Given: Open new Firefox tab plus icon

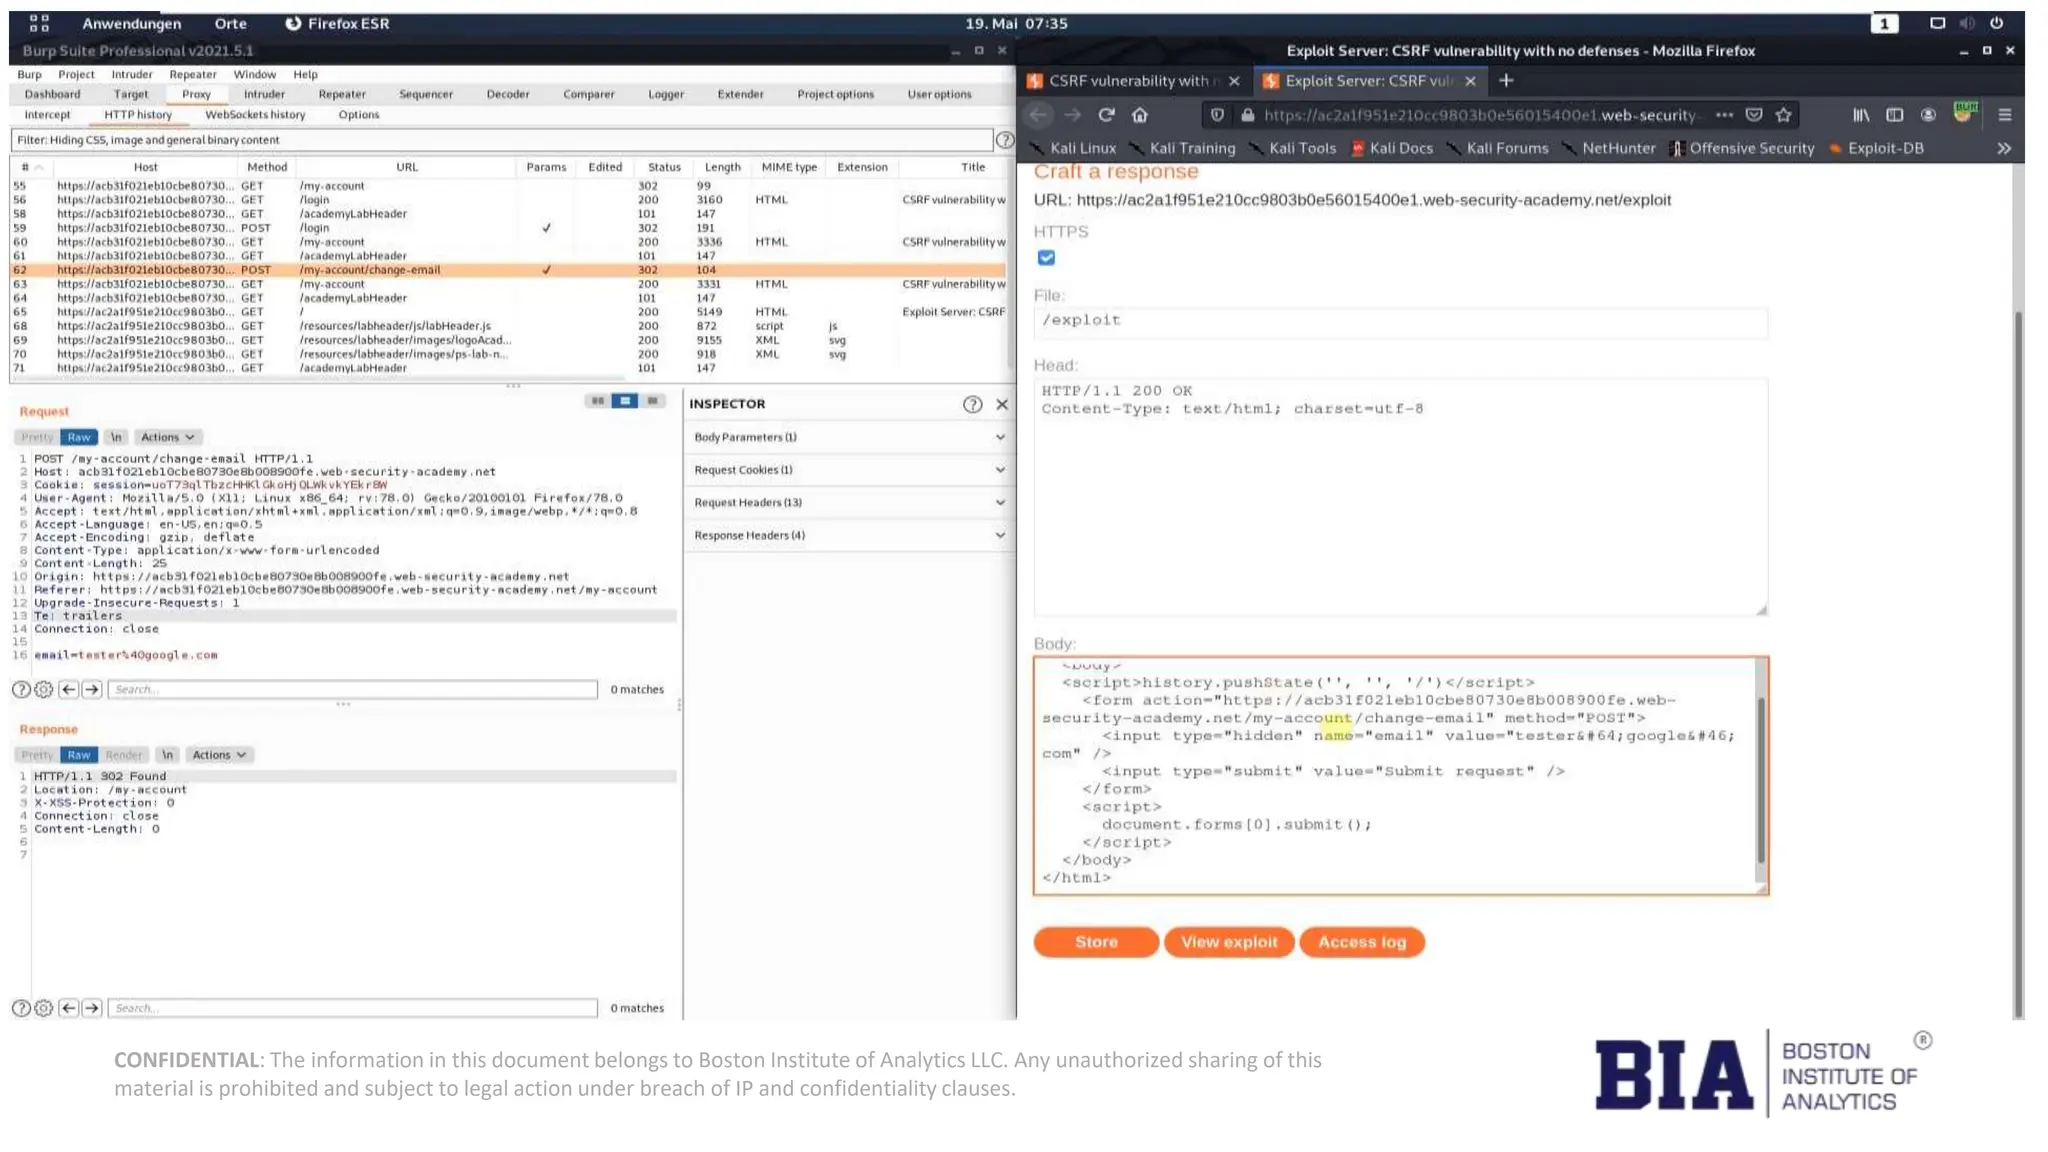Looking at the screenshot, I should [1506, 80].
